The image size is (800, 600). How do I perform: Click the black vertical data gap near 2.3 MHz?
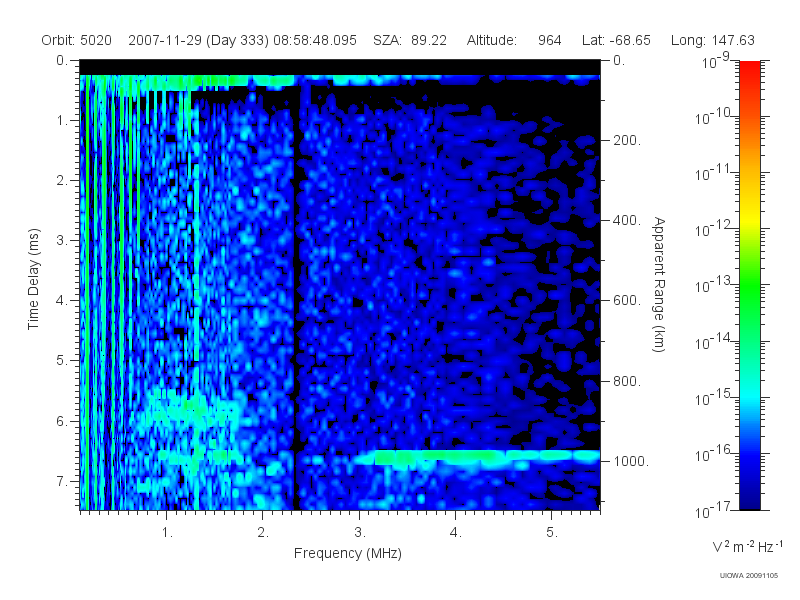[296, 297]
